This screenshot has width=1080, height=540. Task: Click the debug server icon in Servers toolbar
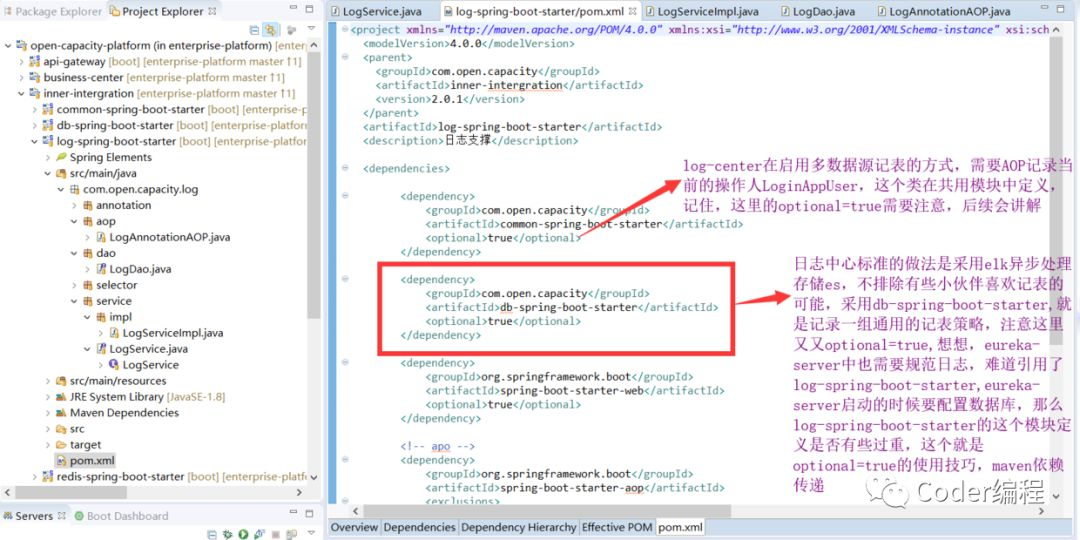228,534
